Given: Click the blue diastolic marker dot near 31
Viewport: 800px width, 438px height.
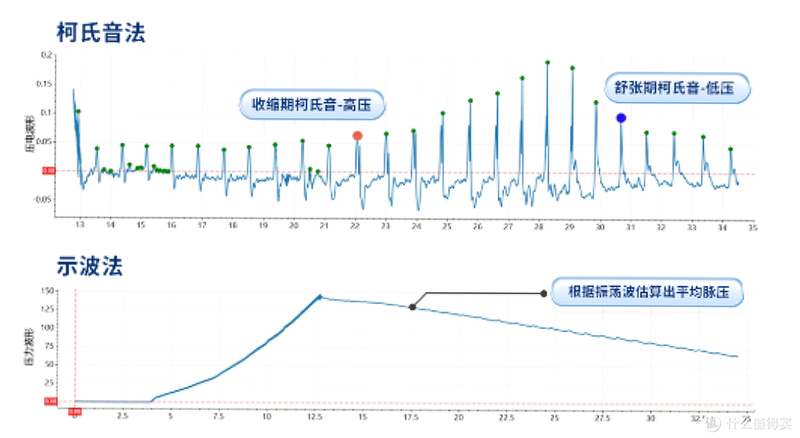Looking at the screenshot, I should pos(621,118).
